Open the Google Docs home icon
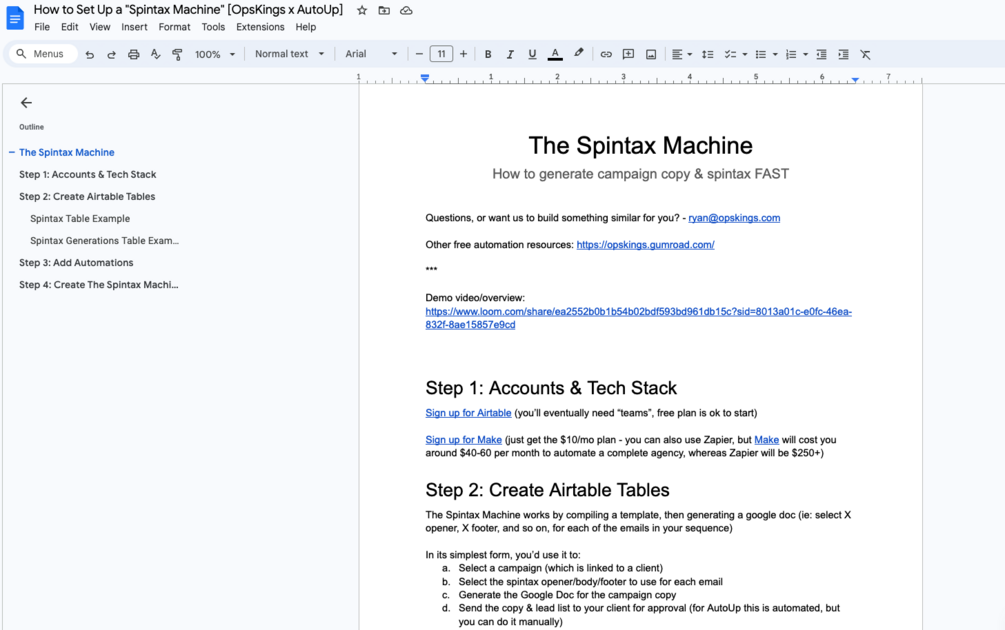Viewport: 1005px width, 630px height. (x=15, y=18)
